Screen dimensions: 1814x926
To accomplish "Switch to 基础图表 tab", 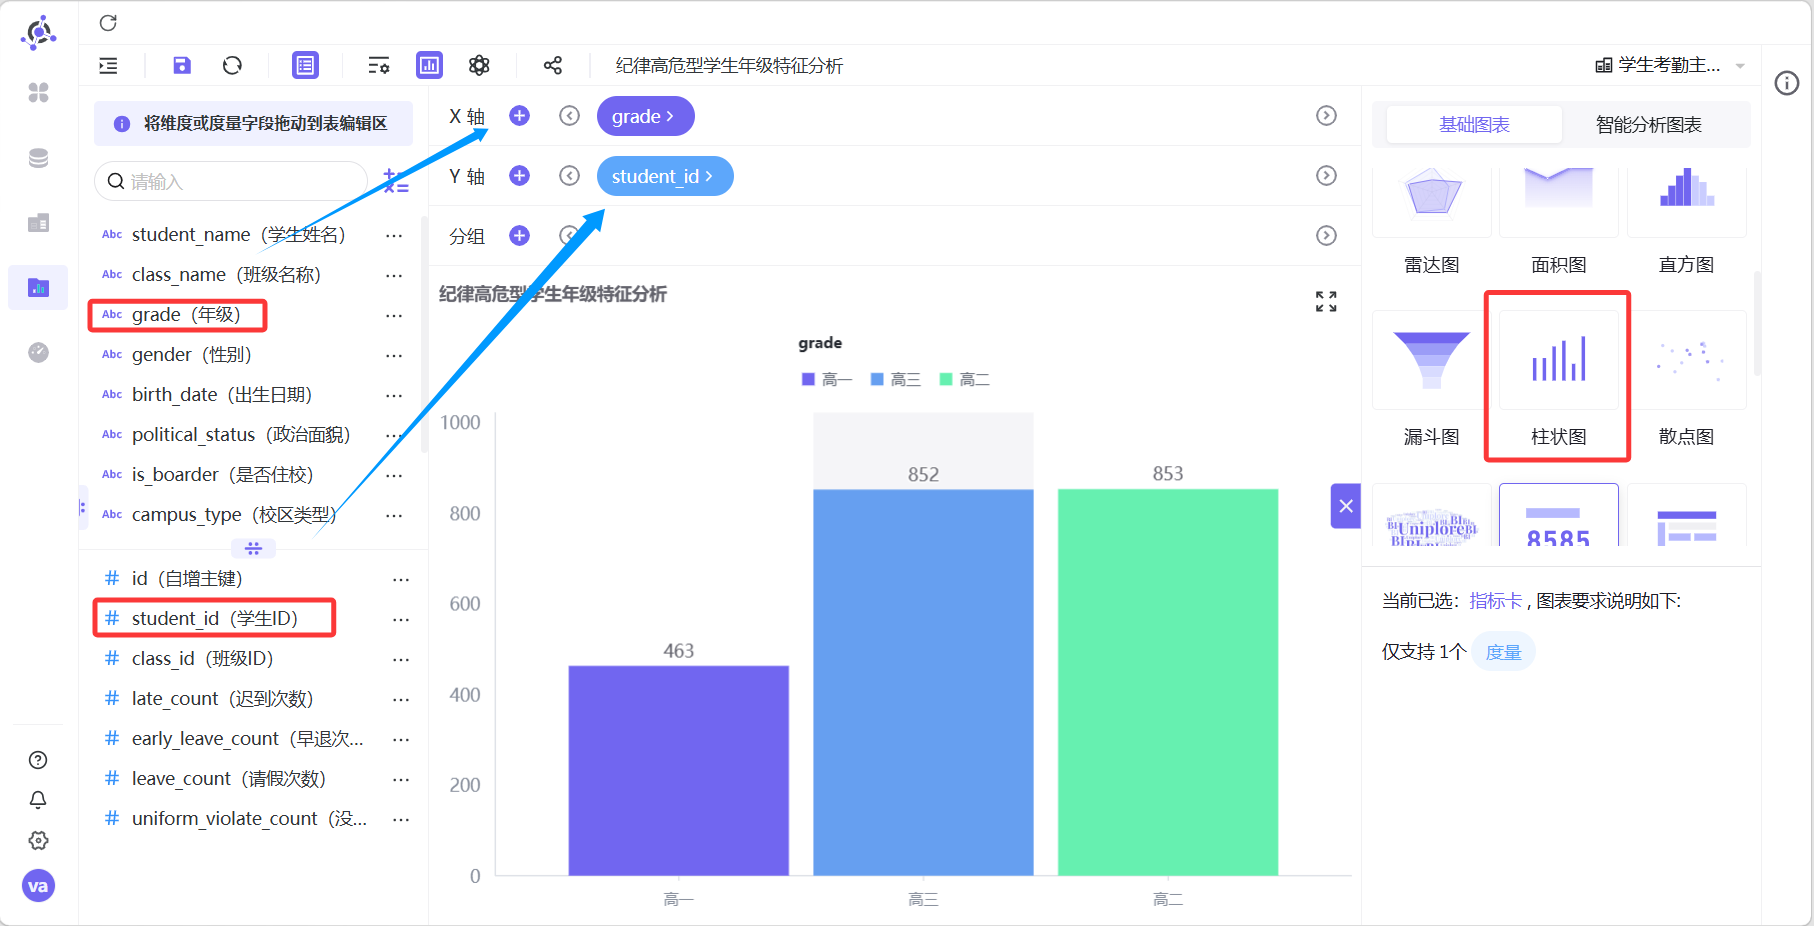I will coord(1474,125).
